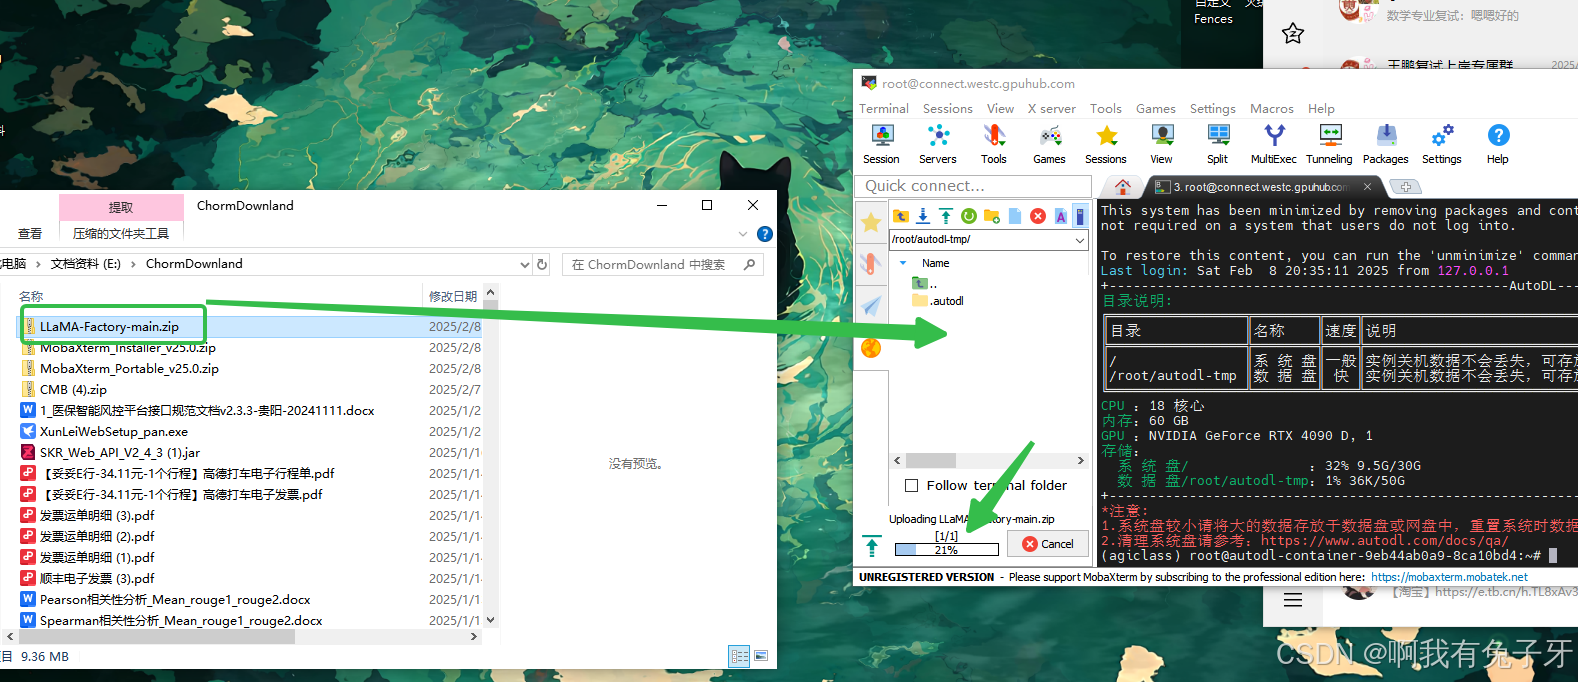1578x682 pixels.
Task: Open the Explorer address bar history dropdown
Action: [525, 264]
